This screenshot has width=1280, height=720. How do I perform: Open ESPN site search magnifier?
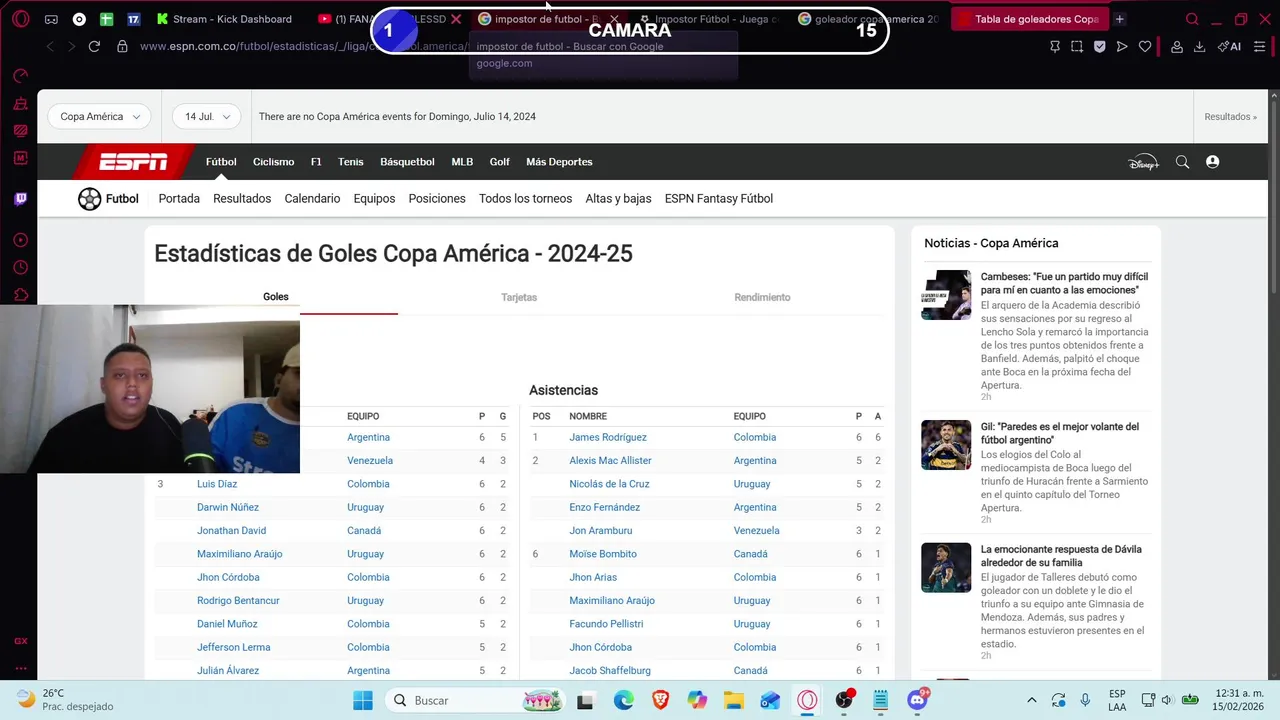pos(1182,162)
